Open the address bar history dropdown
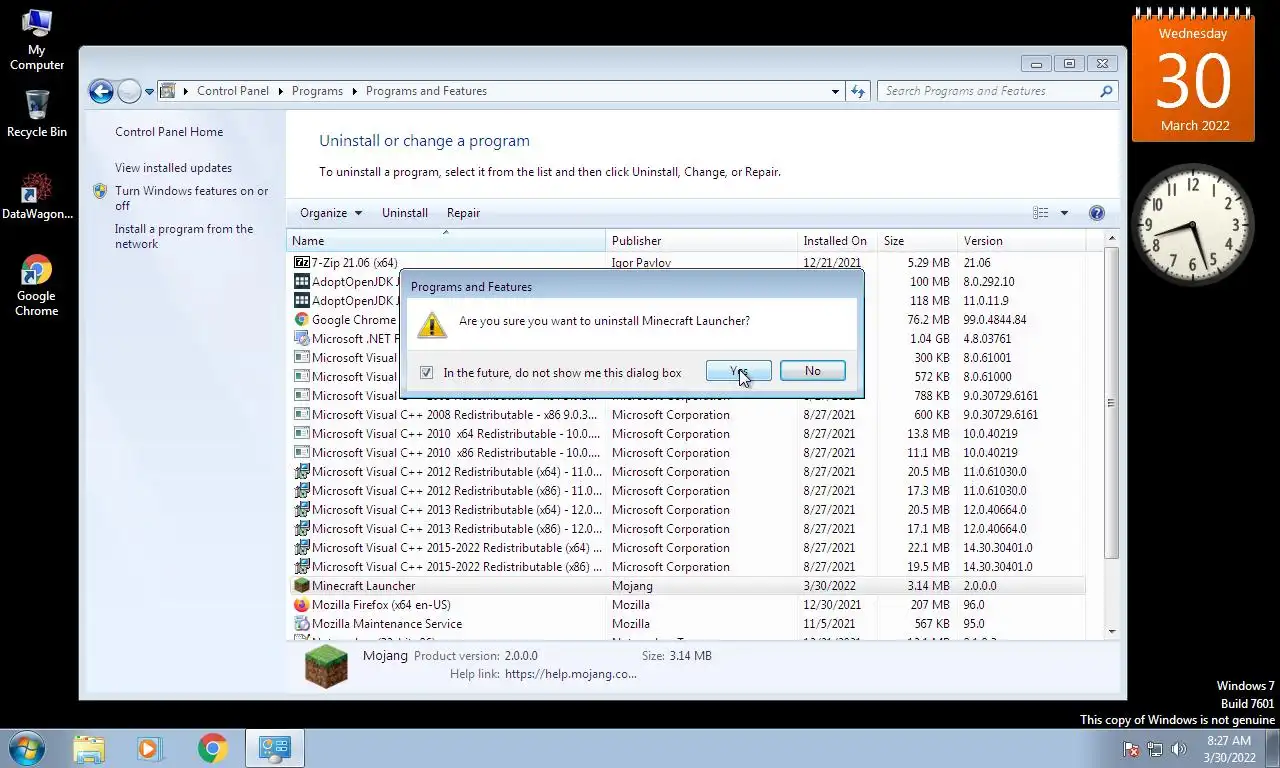 coord(835,91)
